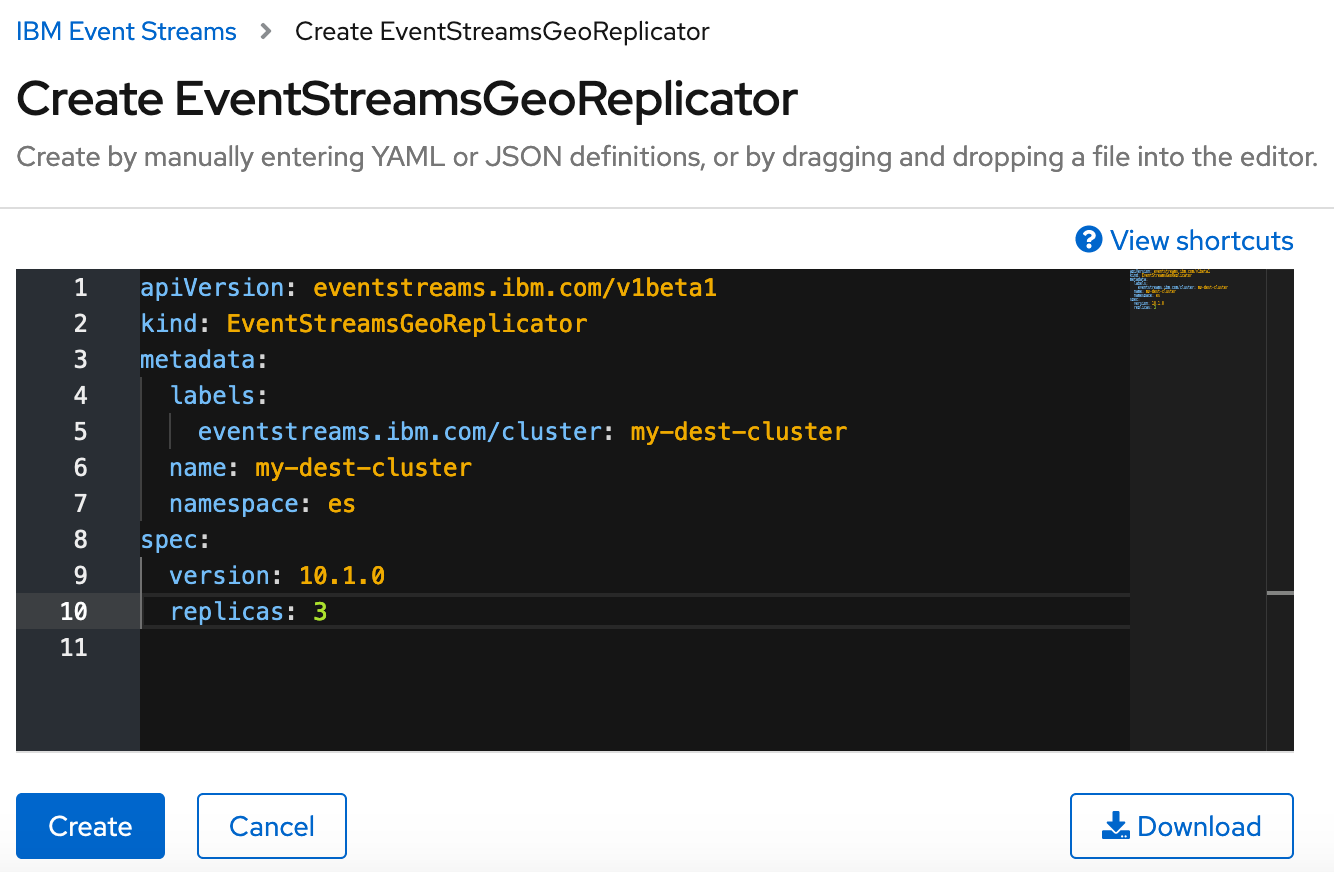Open the View shortcuts panel
The height and width of the screenshot is (872, 1334).
1200,240
